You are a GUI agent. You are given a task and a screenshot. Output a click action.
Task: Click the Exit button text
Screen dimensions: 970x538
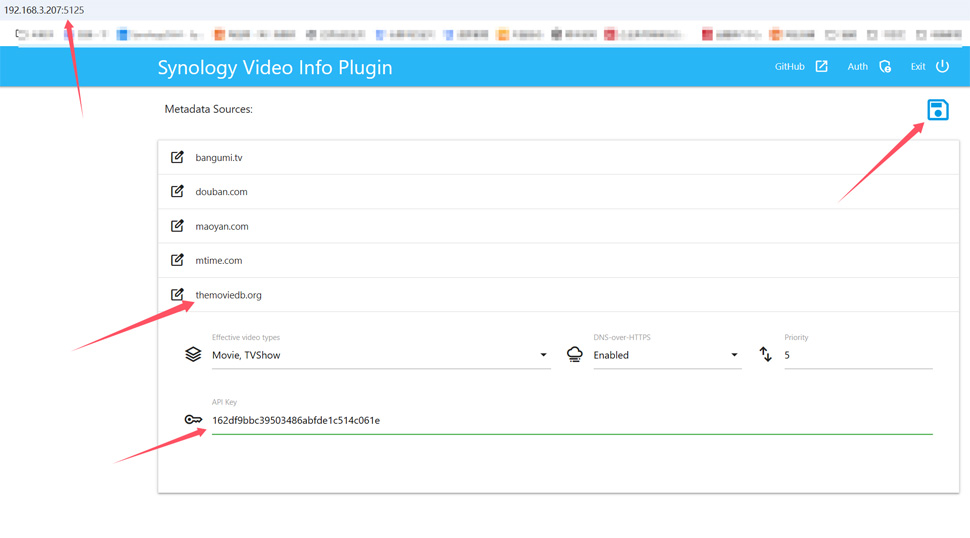pos(917,67)
